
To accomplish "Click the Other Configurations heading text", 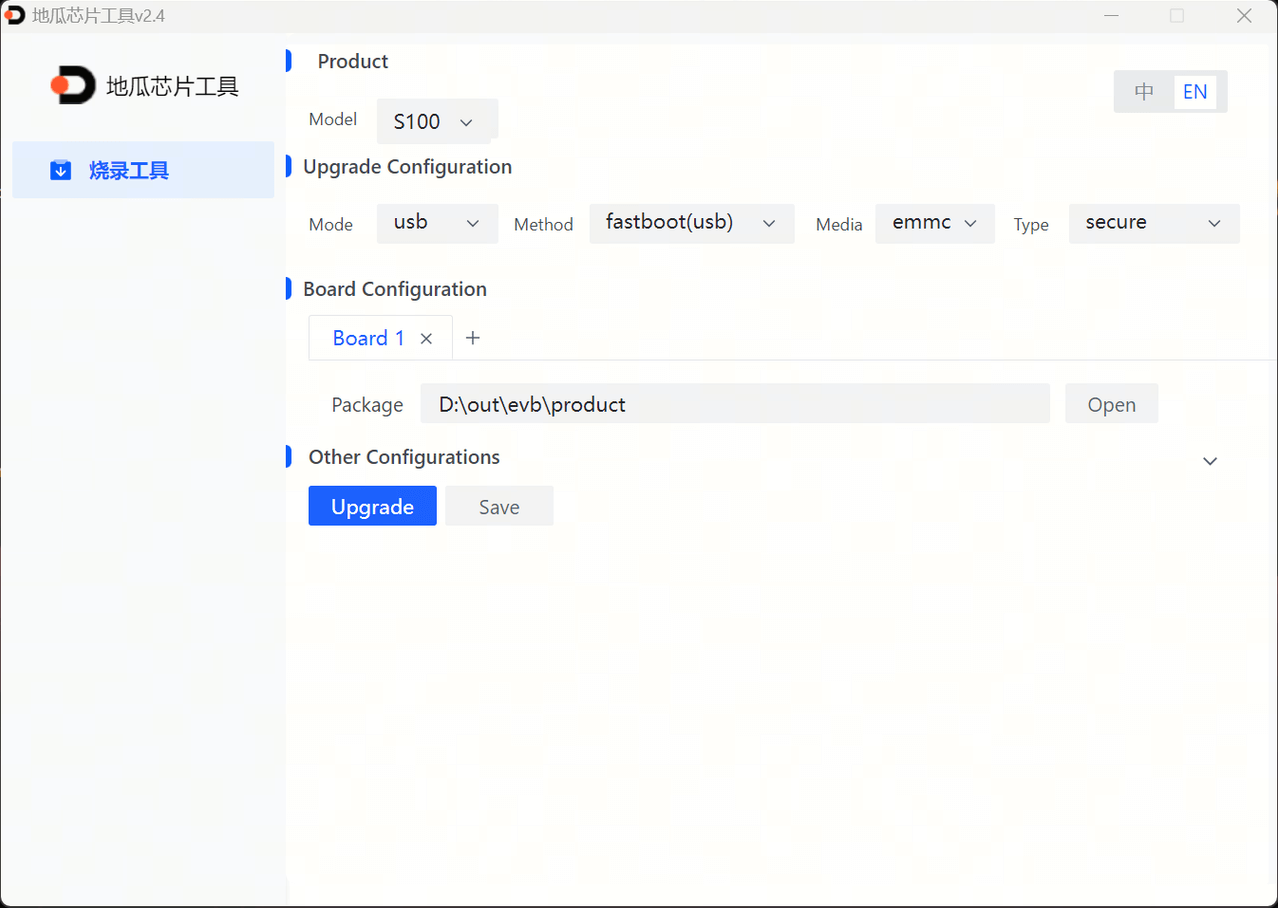I will [404, 457].
